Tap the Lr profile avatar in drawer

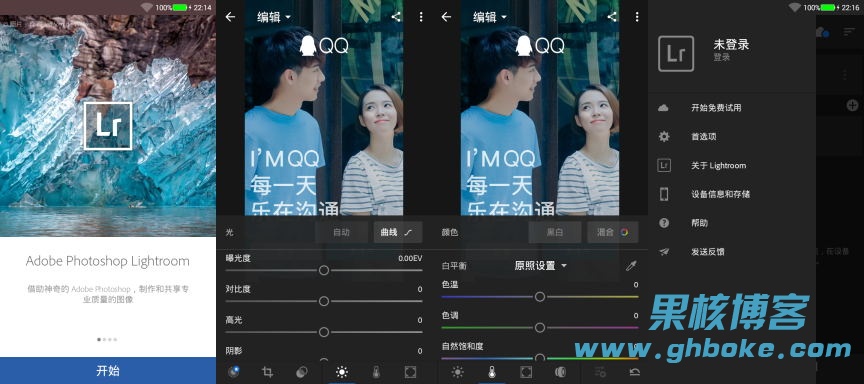click(676, 54)
